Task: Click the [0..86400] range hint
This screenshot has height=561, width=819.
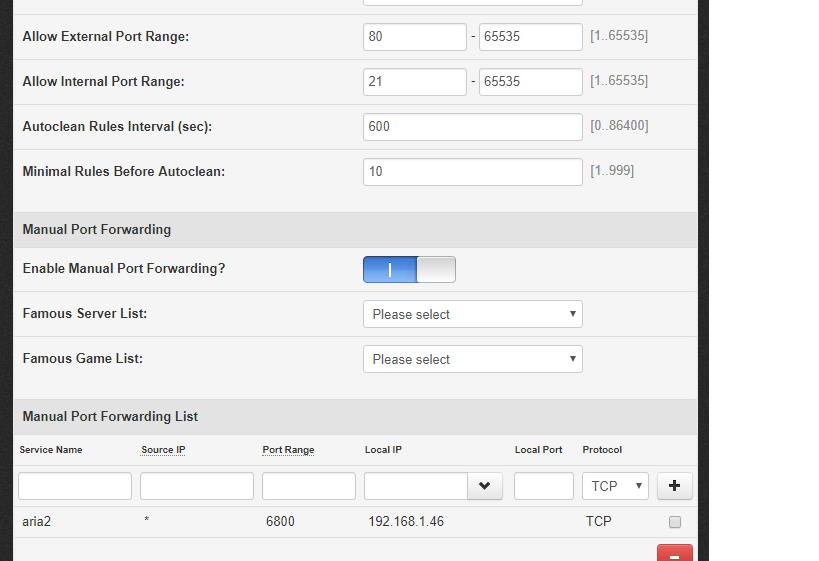Action: click(x=619, y=126)
